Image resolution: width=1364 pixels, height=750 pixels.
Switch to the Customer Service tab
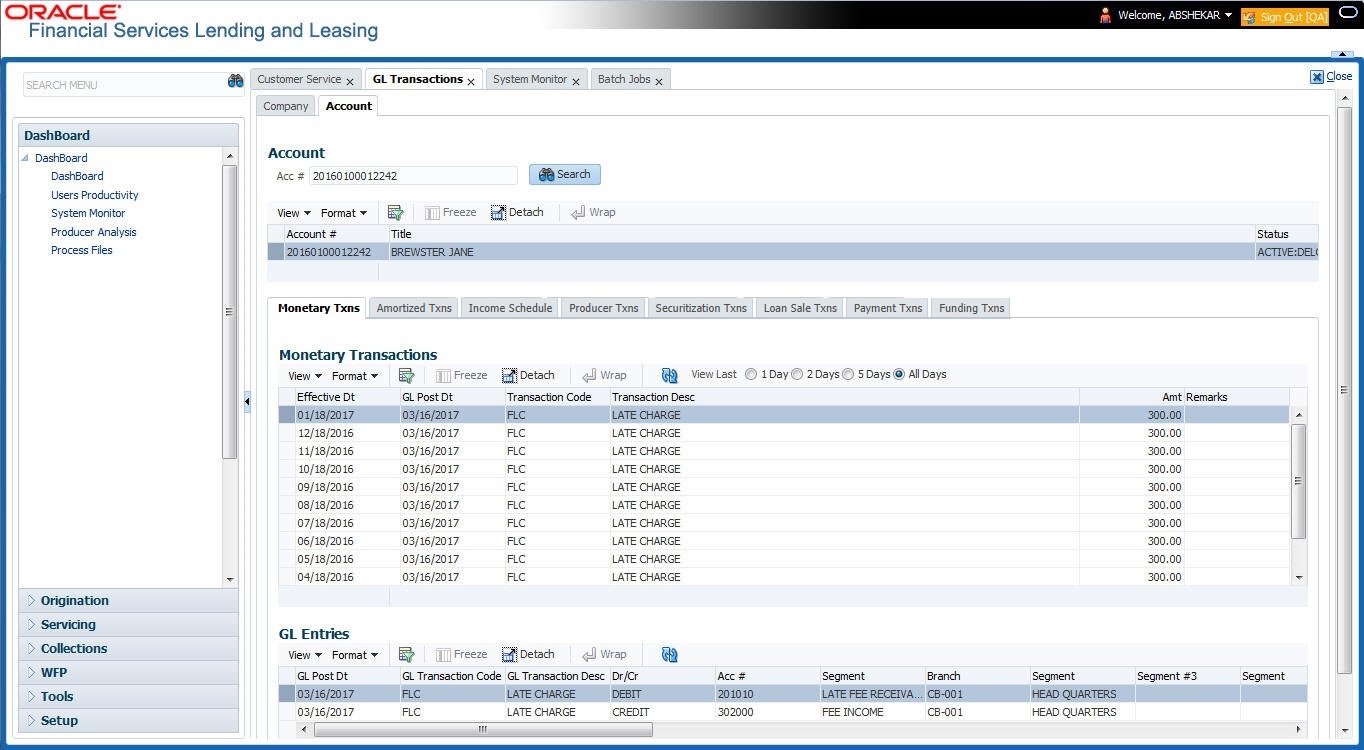click(299, 79)
